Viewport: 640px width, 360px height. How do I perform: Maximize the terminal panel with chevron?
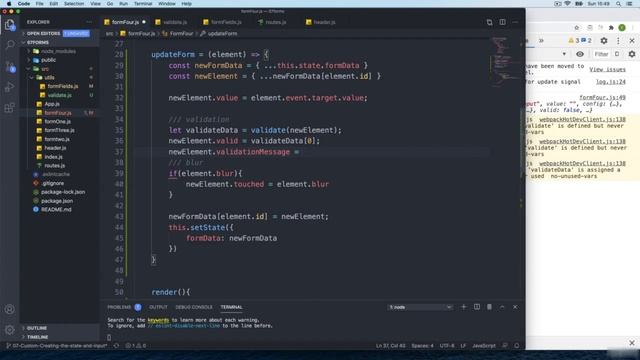pos(502,307)
